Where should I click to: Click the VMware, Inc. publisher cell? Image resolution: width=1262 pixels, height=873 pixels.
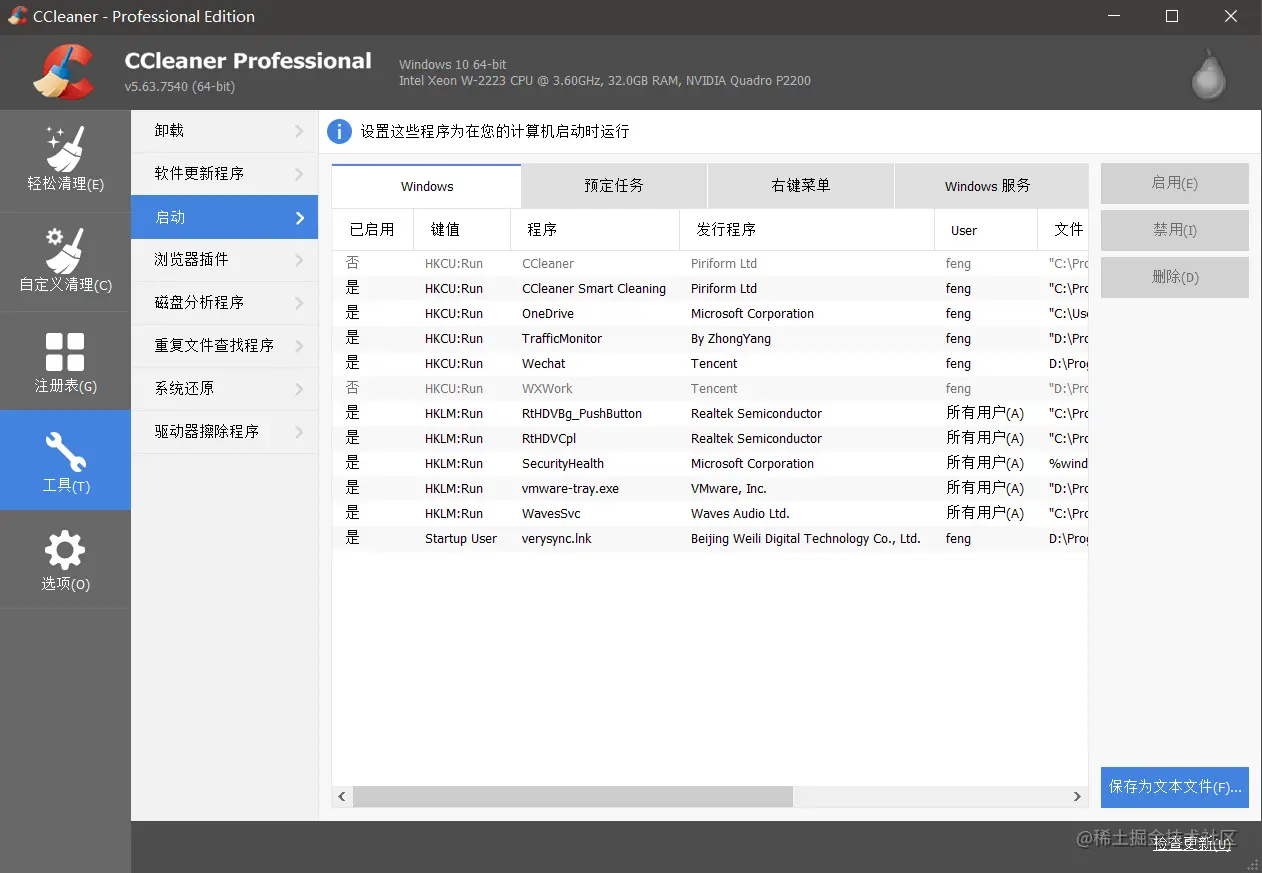coord(728,489)
